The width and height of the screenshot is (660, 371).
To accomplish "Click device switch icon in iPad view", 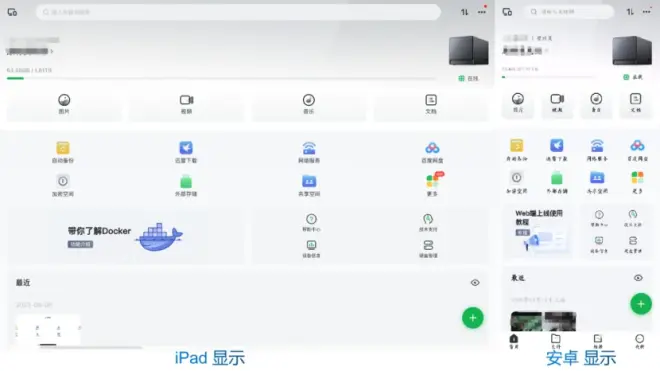I will [x=12, y=12].
